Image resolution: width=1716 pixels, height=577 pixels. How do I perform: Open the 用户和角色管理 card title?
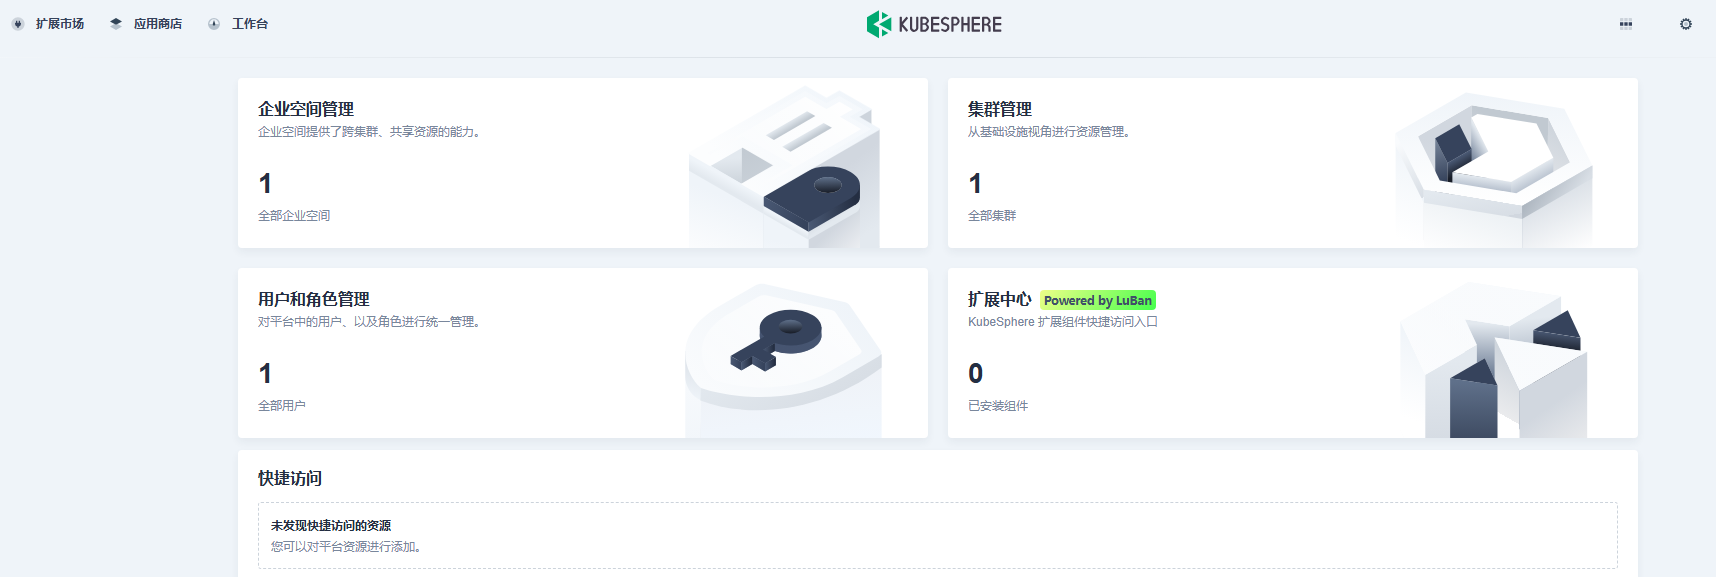click(x=314, y=299)
